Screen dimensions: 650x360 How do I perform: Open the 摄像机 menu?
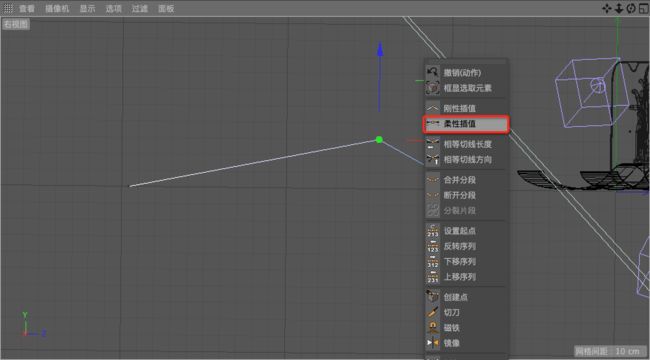pyautogui.click(x=57, y=8)
